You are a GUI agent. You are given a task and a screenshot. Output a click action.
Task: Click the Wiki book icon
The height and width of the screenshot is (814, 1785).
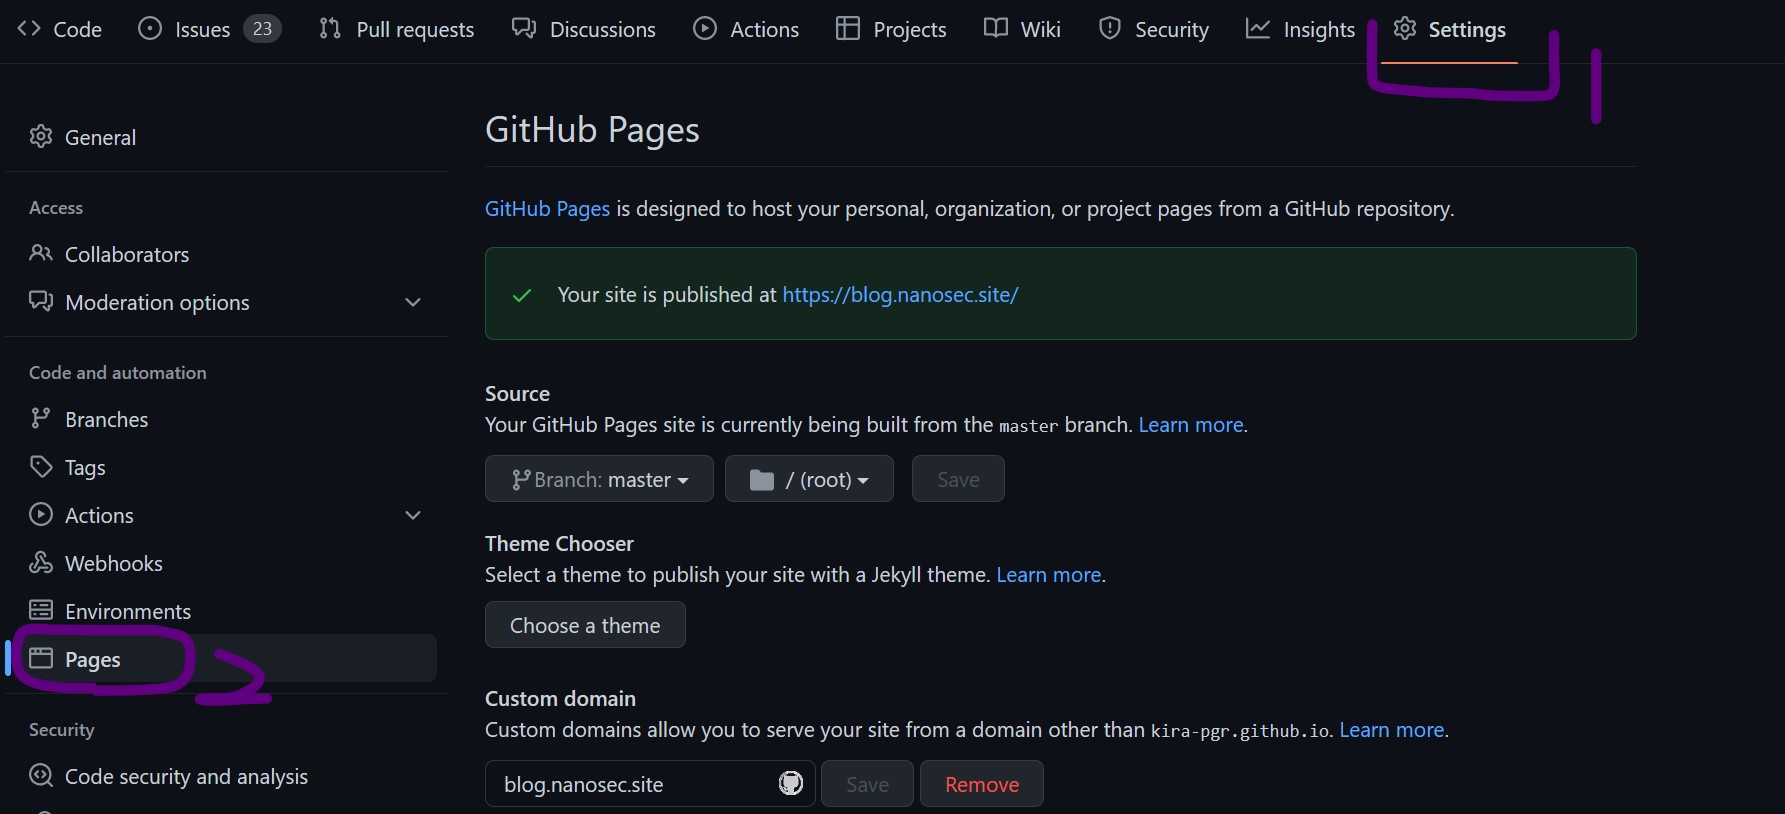tap(996, 28)
